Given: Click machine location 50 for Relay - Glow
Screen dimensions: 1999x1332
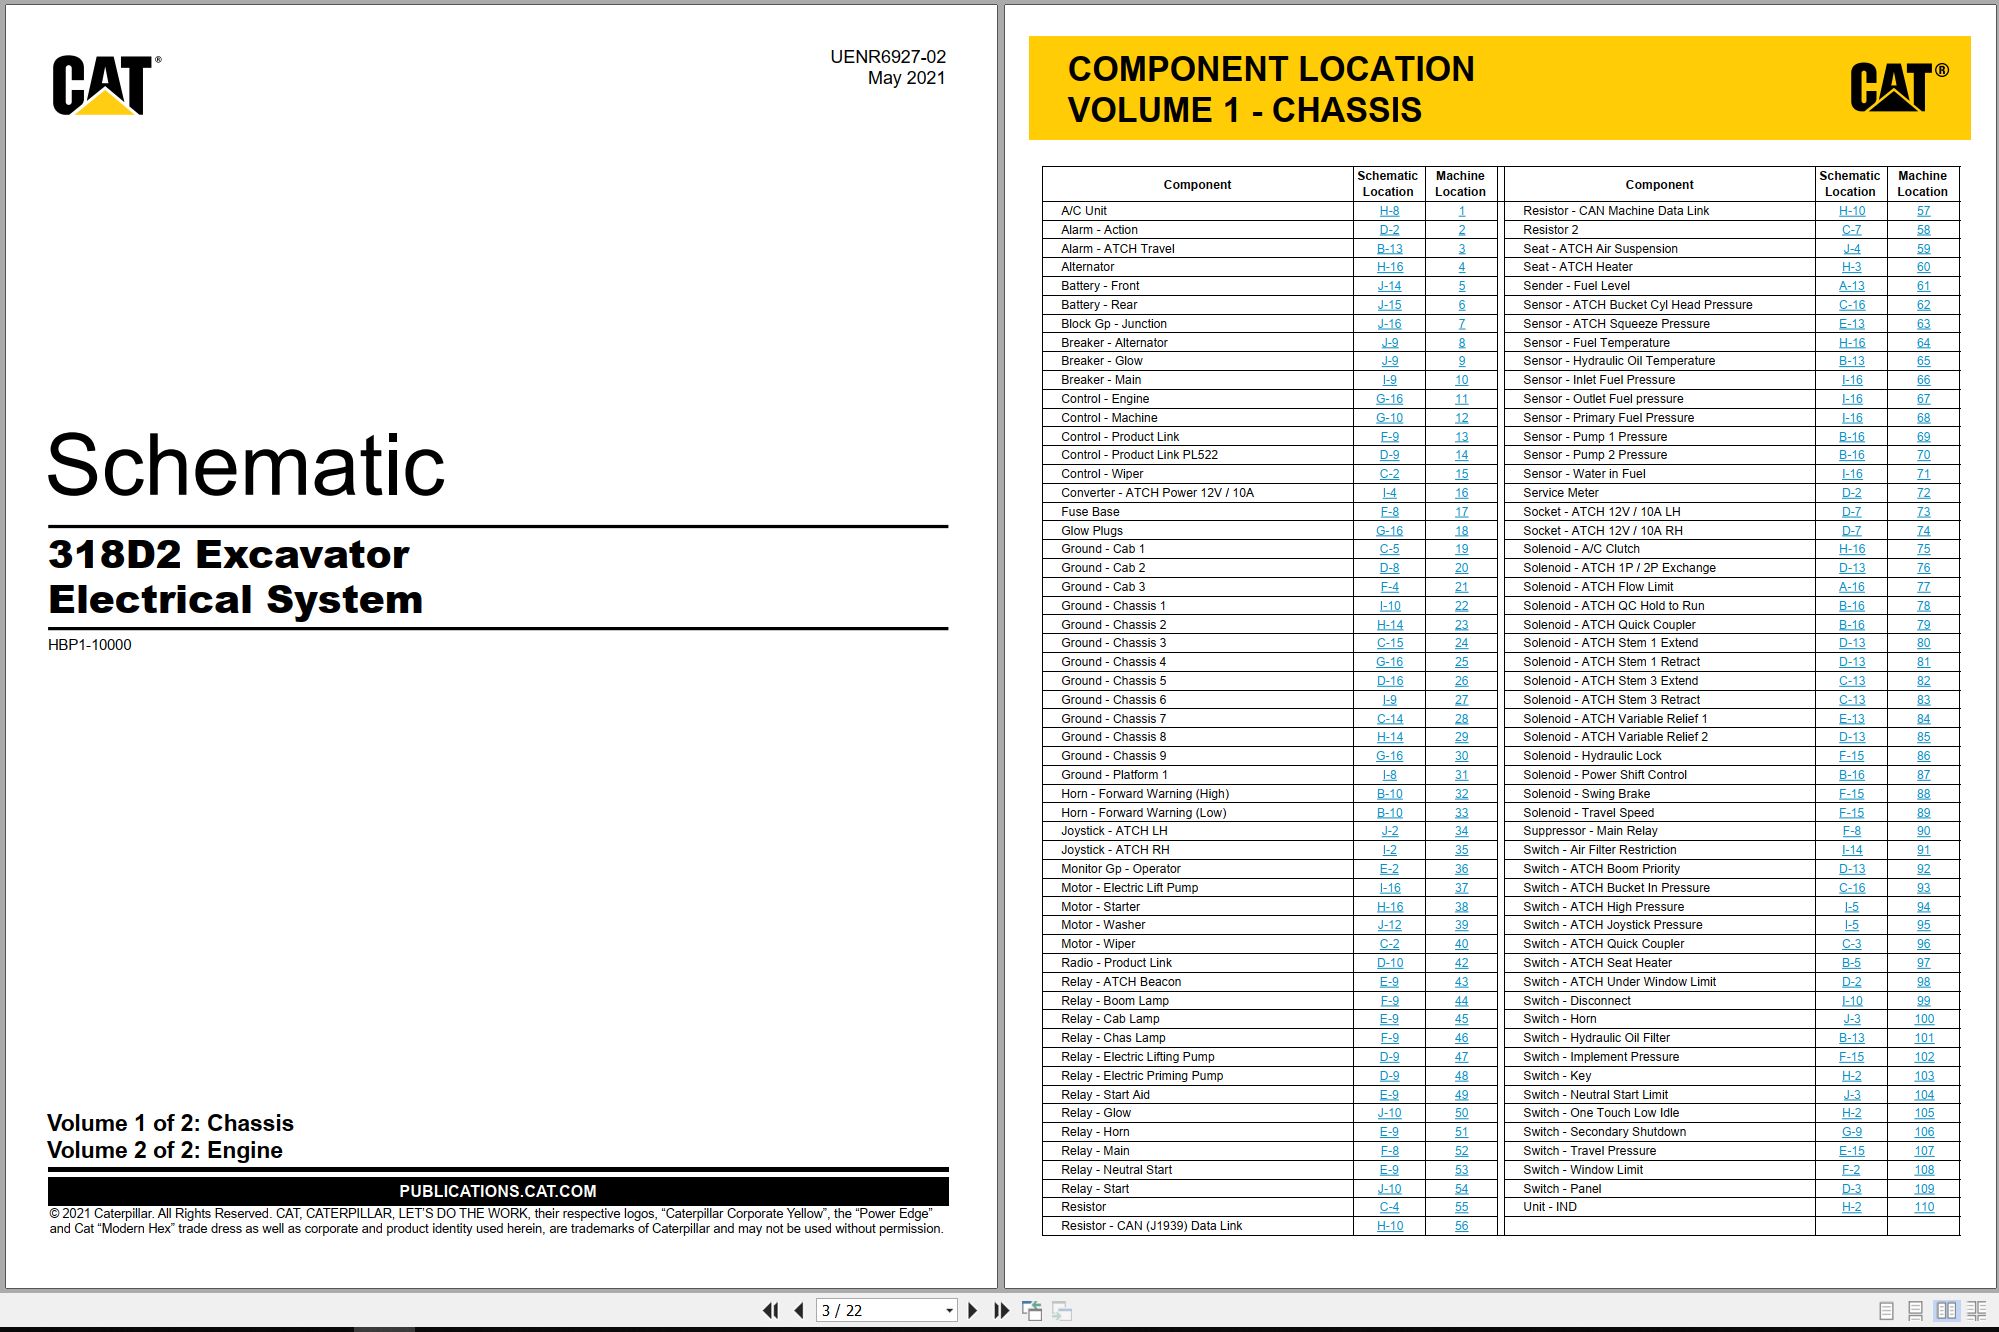Looking at the screenshot, I should (x=1461, y=1113).
